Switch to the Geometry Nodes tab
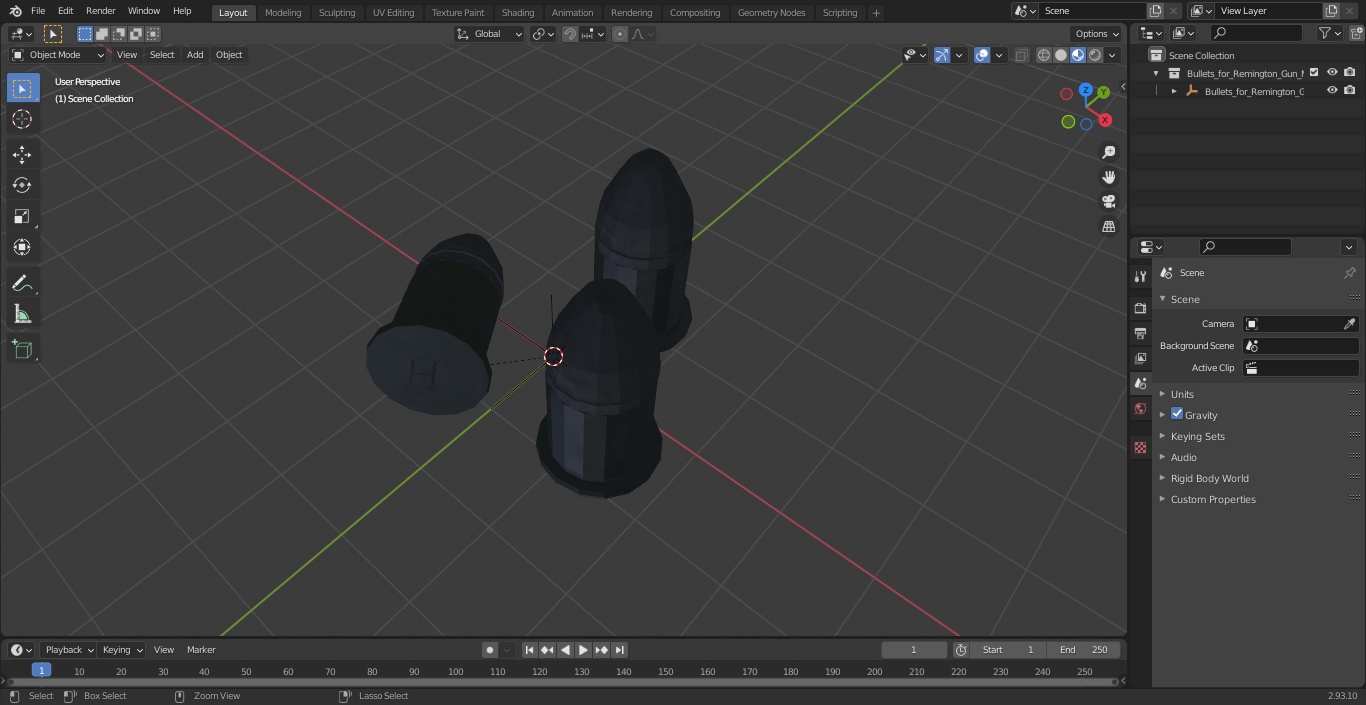The image size is (1366, 705). click(x=771, y=12)
